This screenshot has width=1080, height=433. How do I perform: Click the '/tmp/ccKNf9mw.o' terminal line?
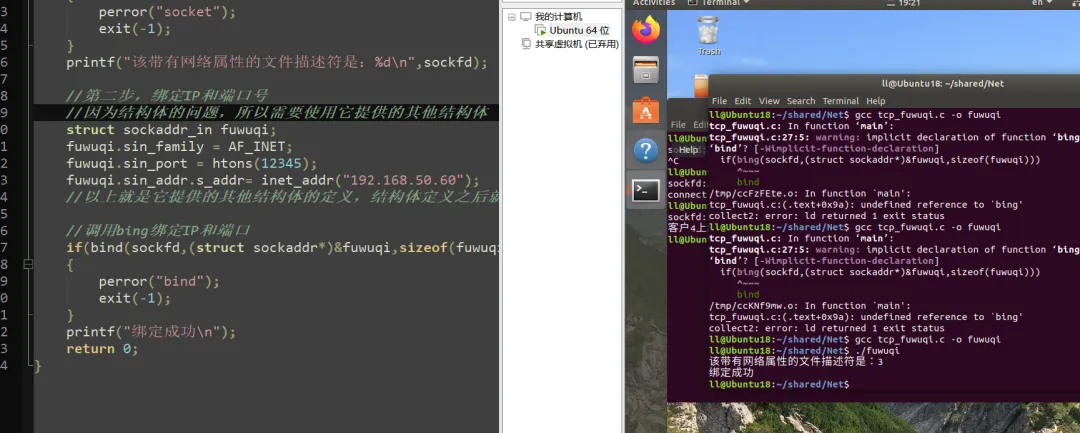click(809, 306)
